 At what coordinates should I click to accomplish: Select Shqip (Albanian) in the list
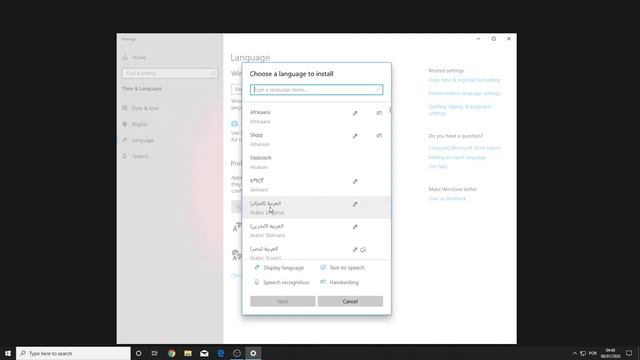coord(316,139)
